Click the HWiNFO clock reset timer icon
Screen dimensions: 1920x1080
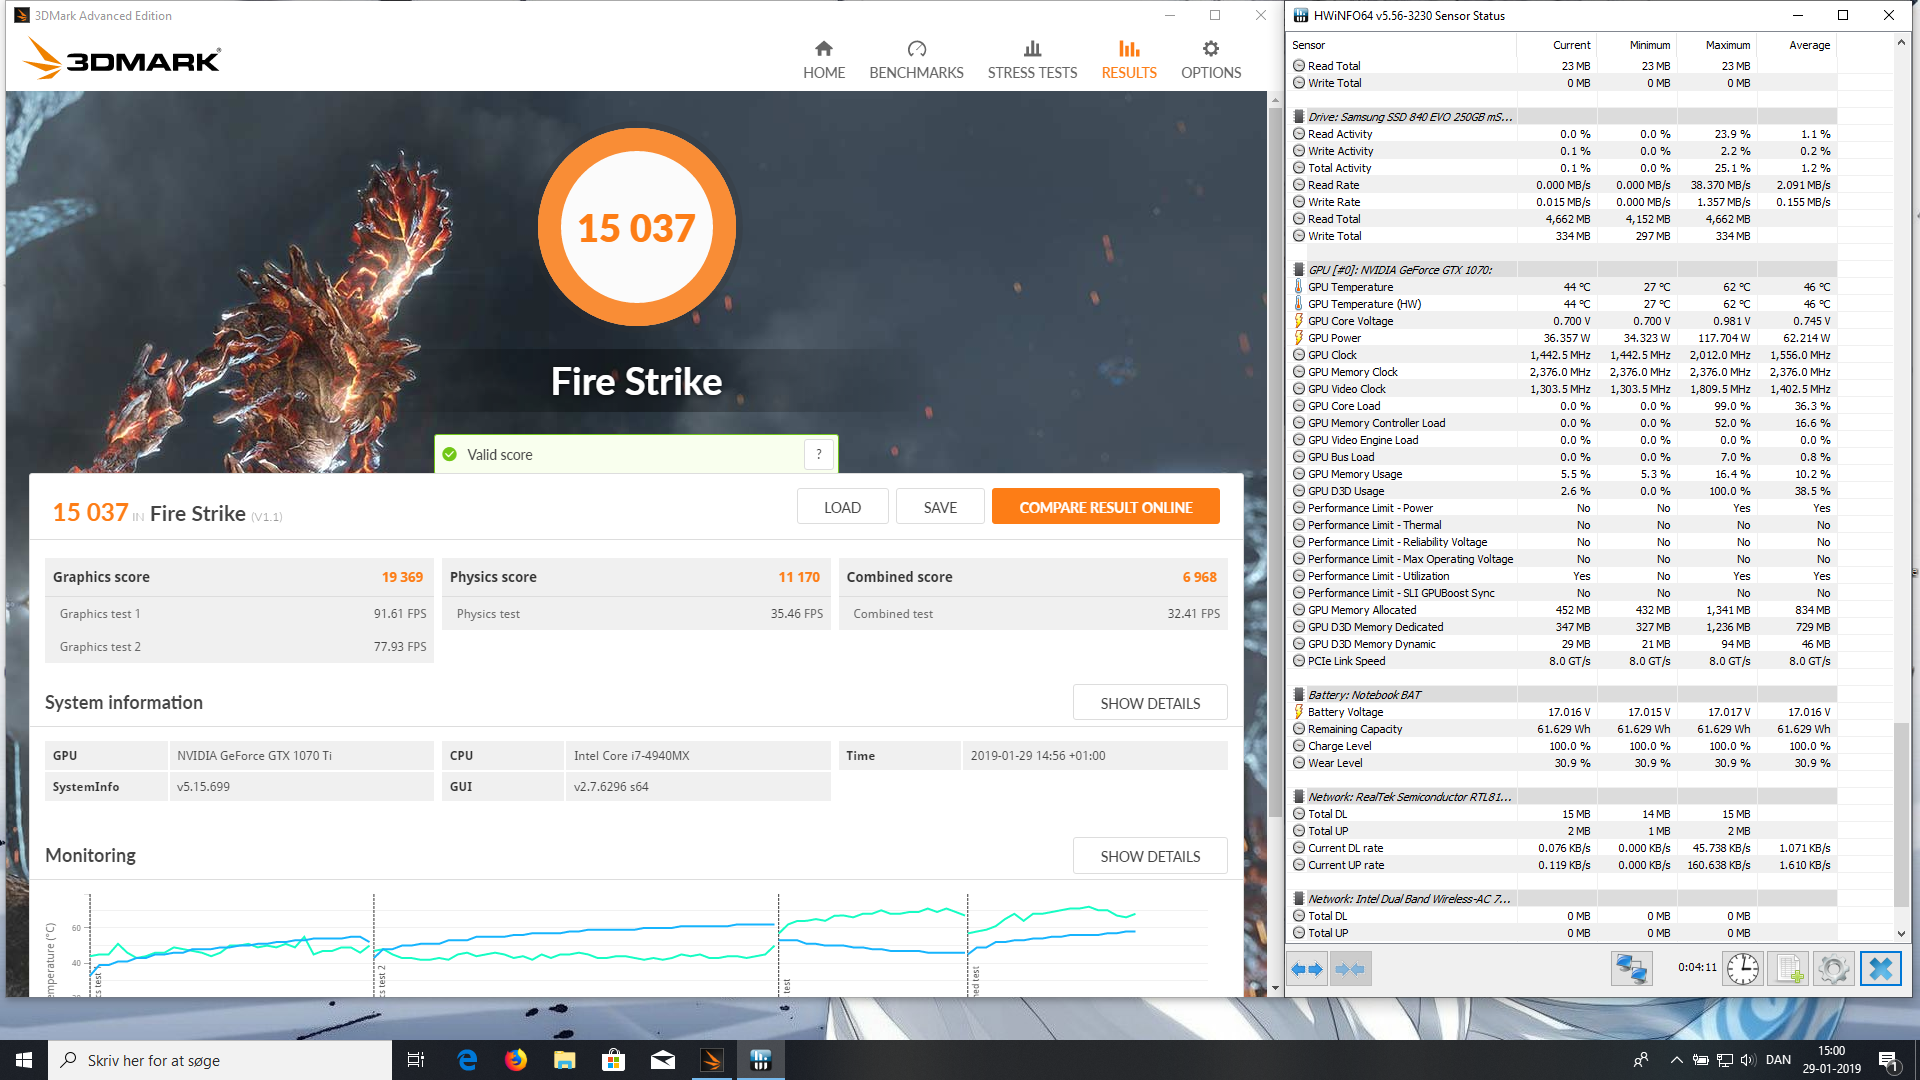pos(1742,968)
